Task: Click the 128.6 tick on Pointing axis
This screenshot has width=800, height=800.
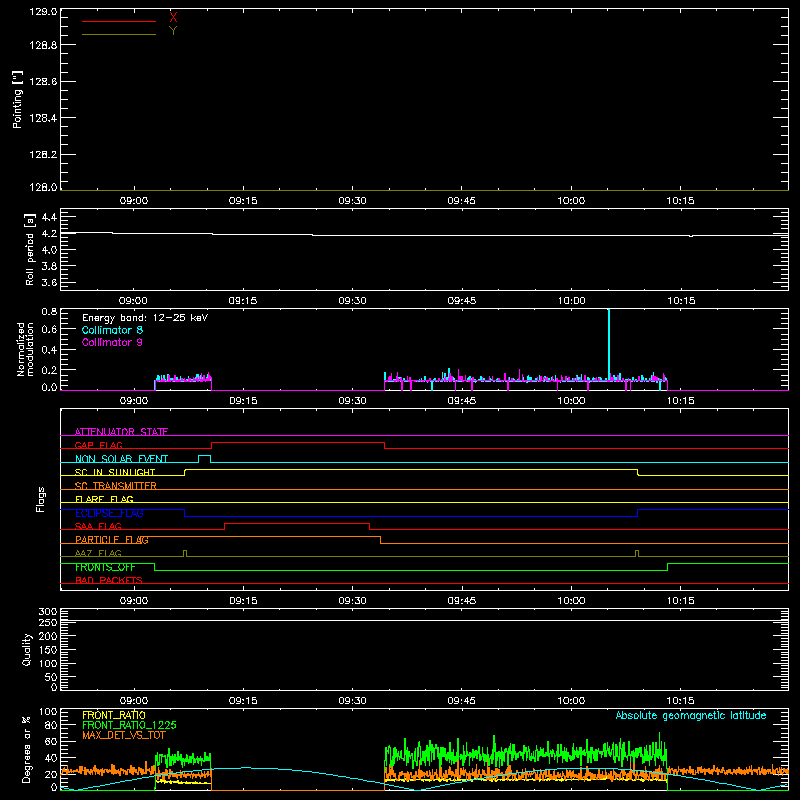Action: pyautogui.click(x=43, y=82)
